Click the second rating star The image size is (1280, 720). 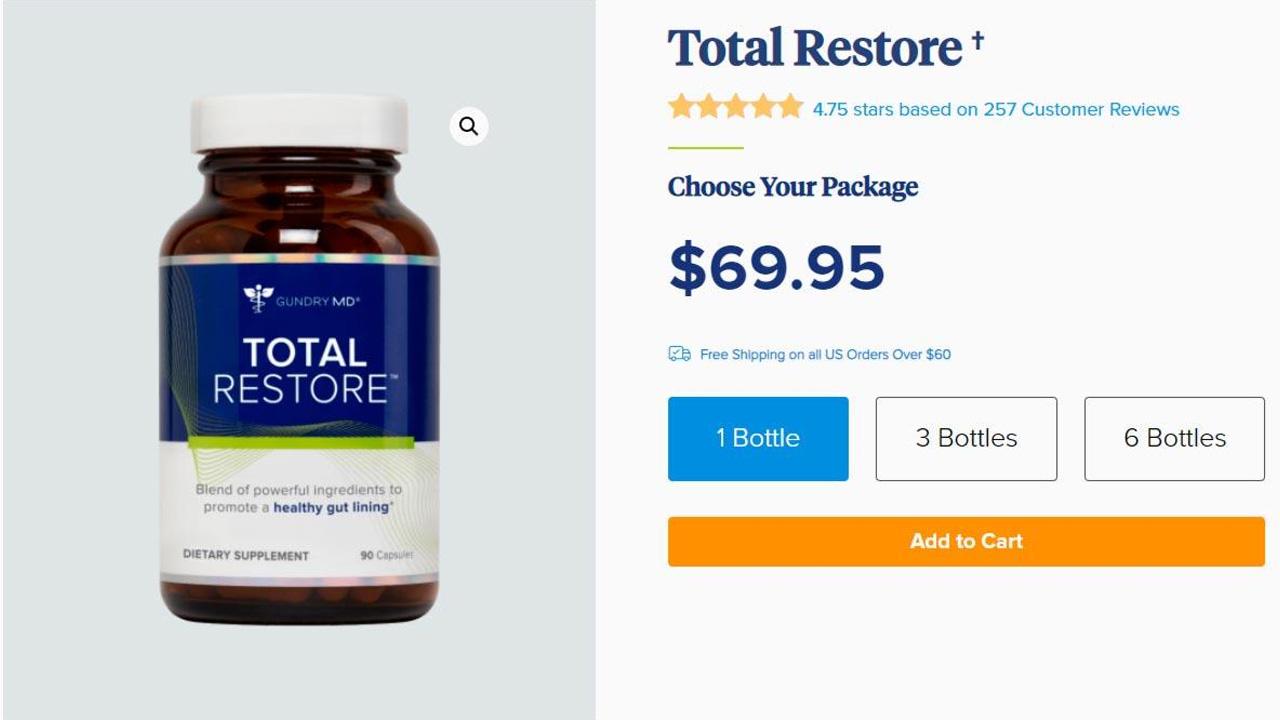point(708,106)
